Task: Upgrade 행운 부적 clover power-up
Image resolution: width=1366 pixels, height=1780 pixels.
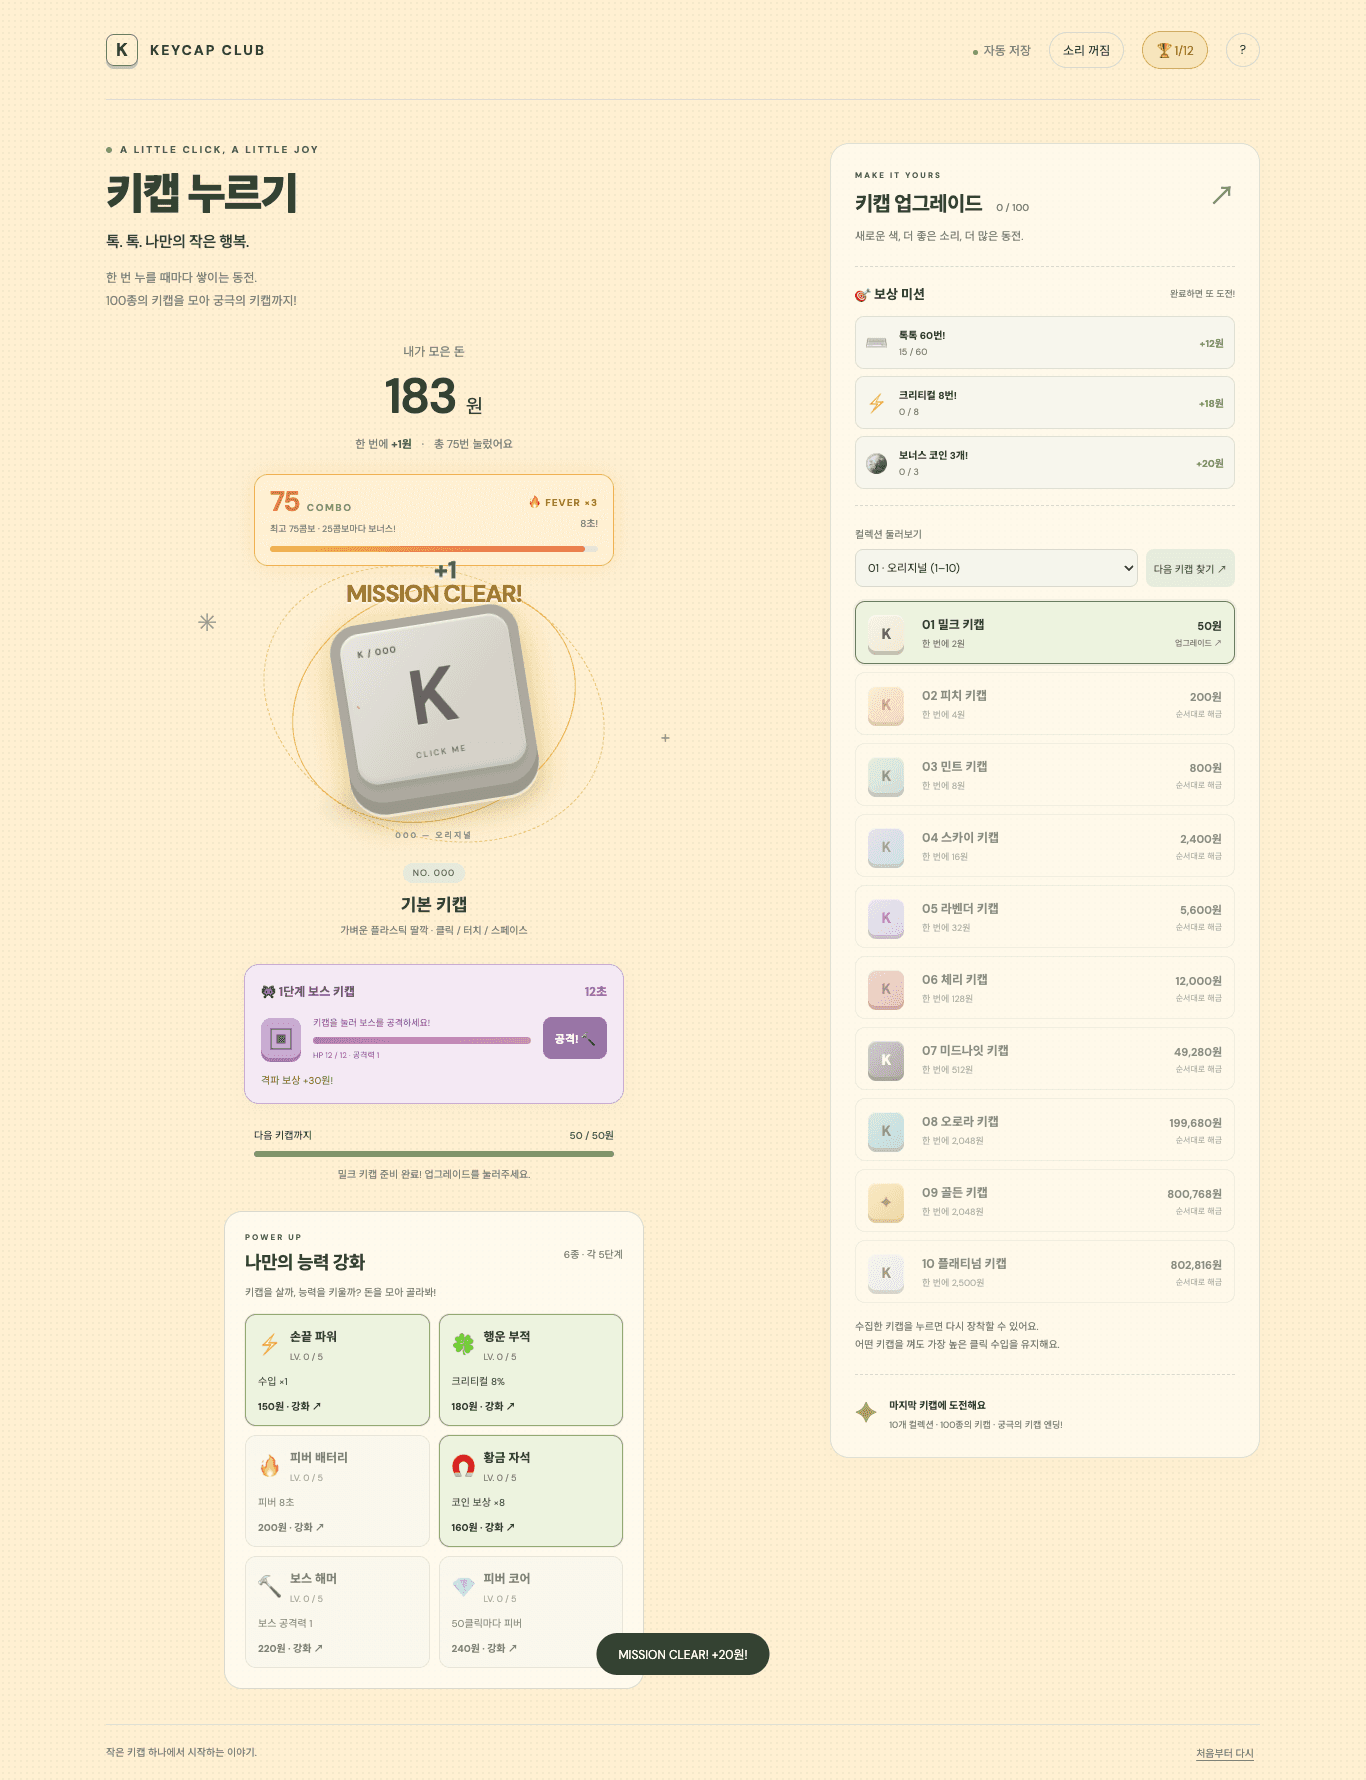Action: 531,1370
